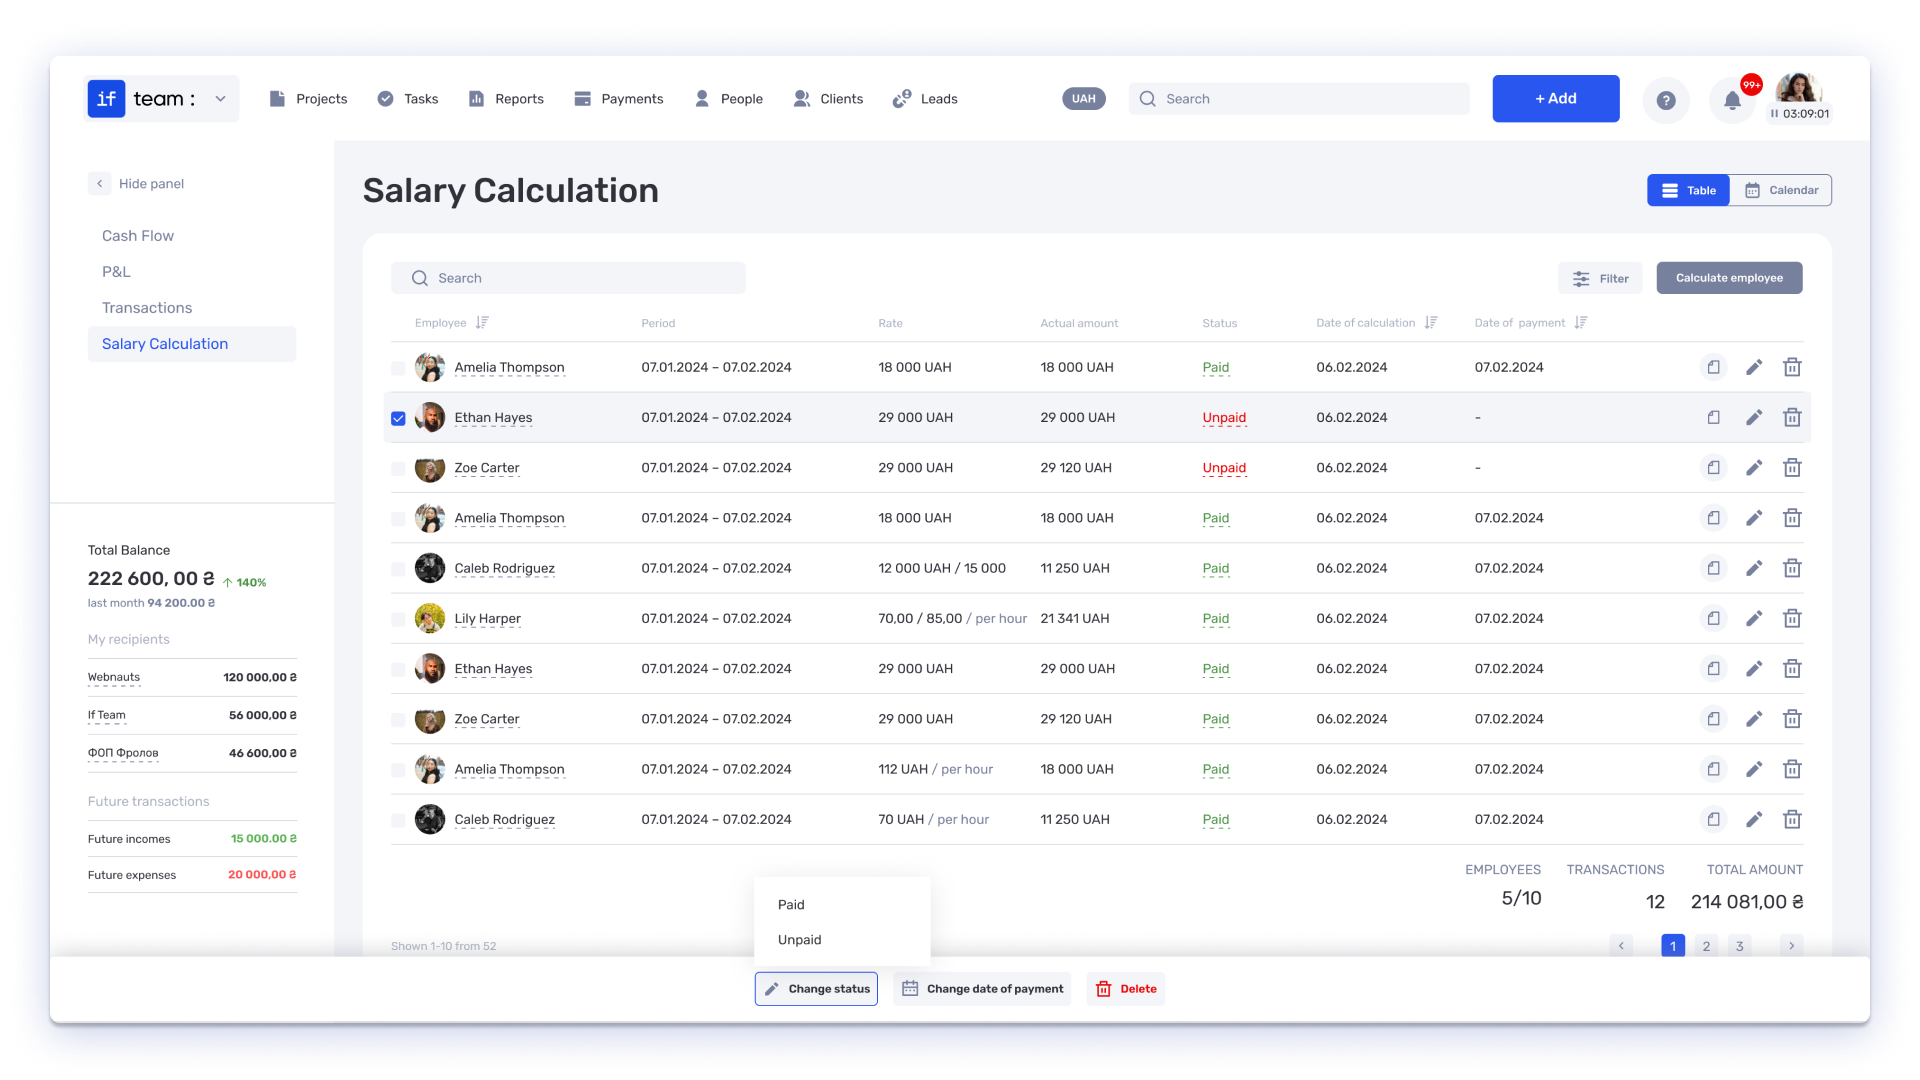Copy Caleb Rodriguez's 12 000 UAH row
The width and height of the screenshot is (1920, 1080).
click(1713, 569)
